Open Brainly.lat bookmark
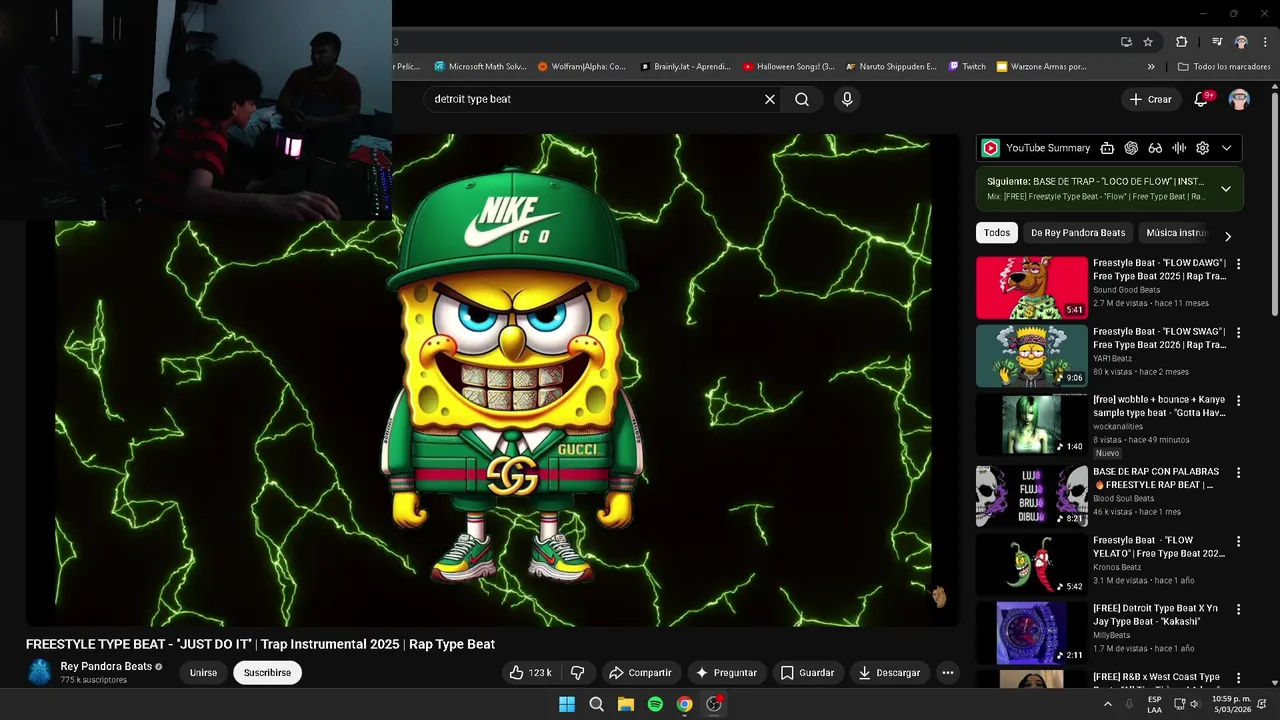Screen dimensions: 1280x720 687,67
